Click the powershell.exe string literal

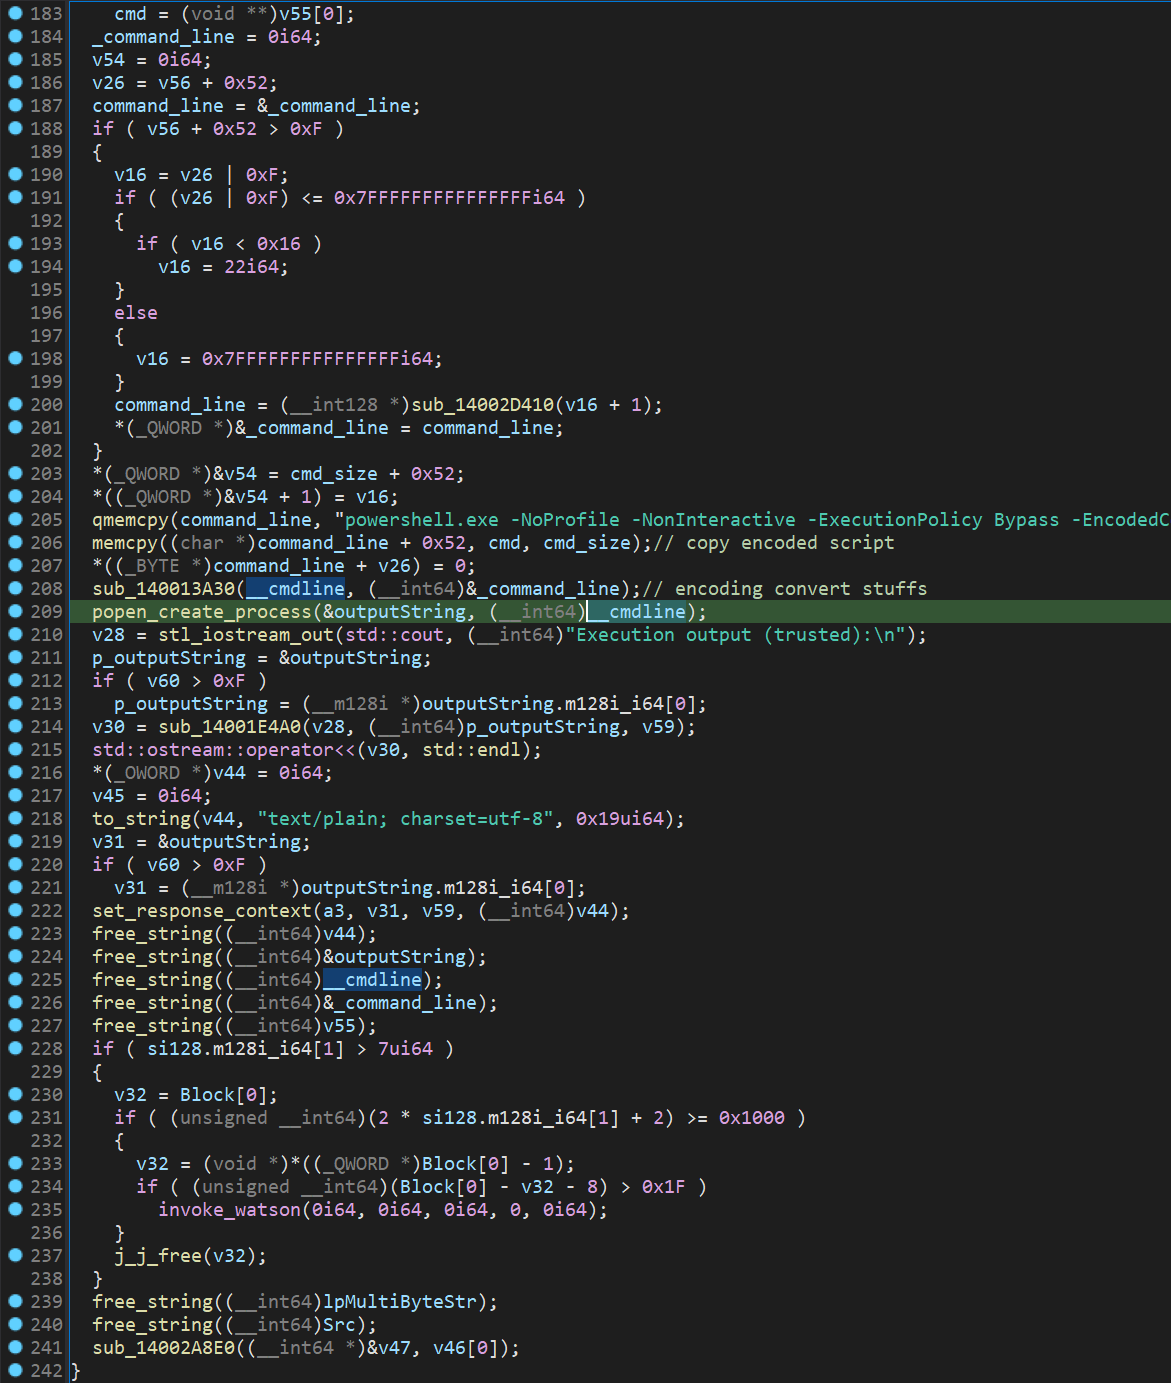point(752,520)
